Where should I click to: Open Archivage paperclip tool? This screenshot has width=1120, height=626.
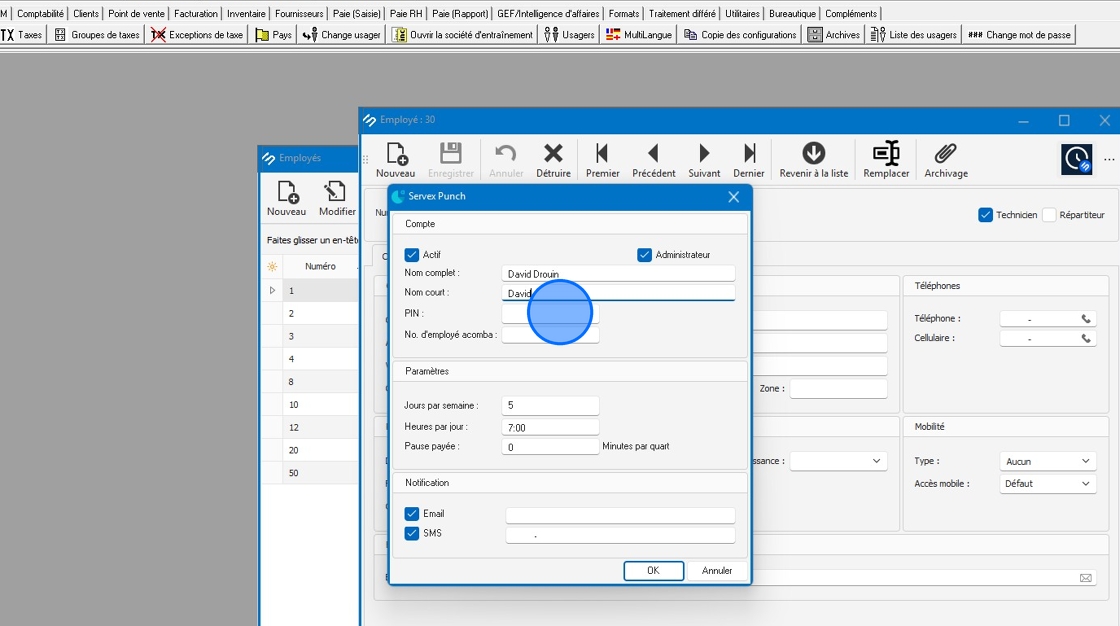945,159
